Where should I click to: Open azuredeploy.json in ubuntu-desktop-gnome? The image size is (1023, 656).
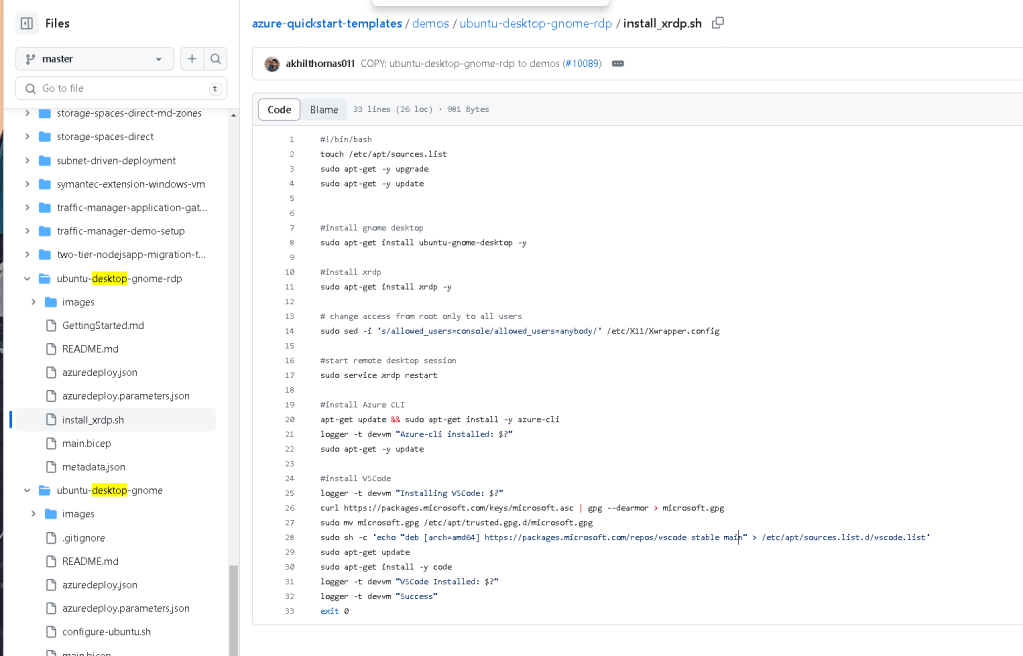[100, 585]
